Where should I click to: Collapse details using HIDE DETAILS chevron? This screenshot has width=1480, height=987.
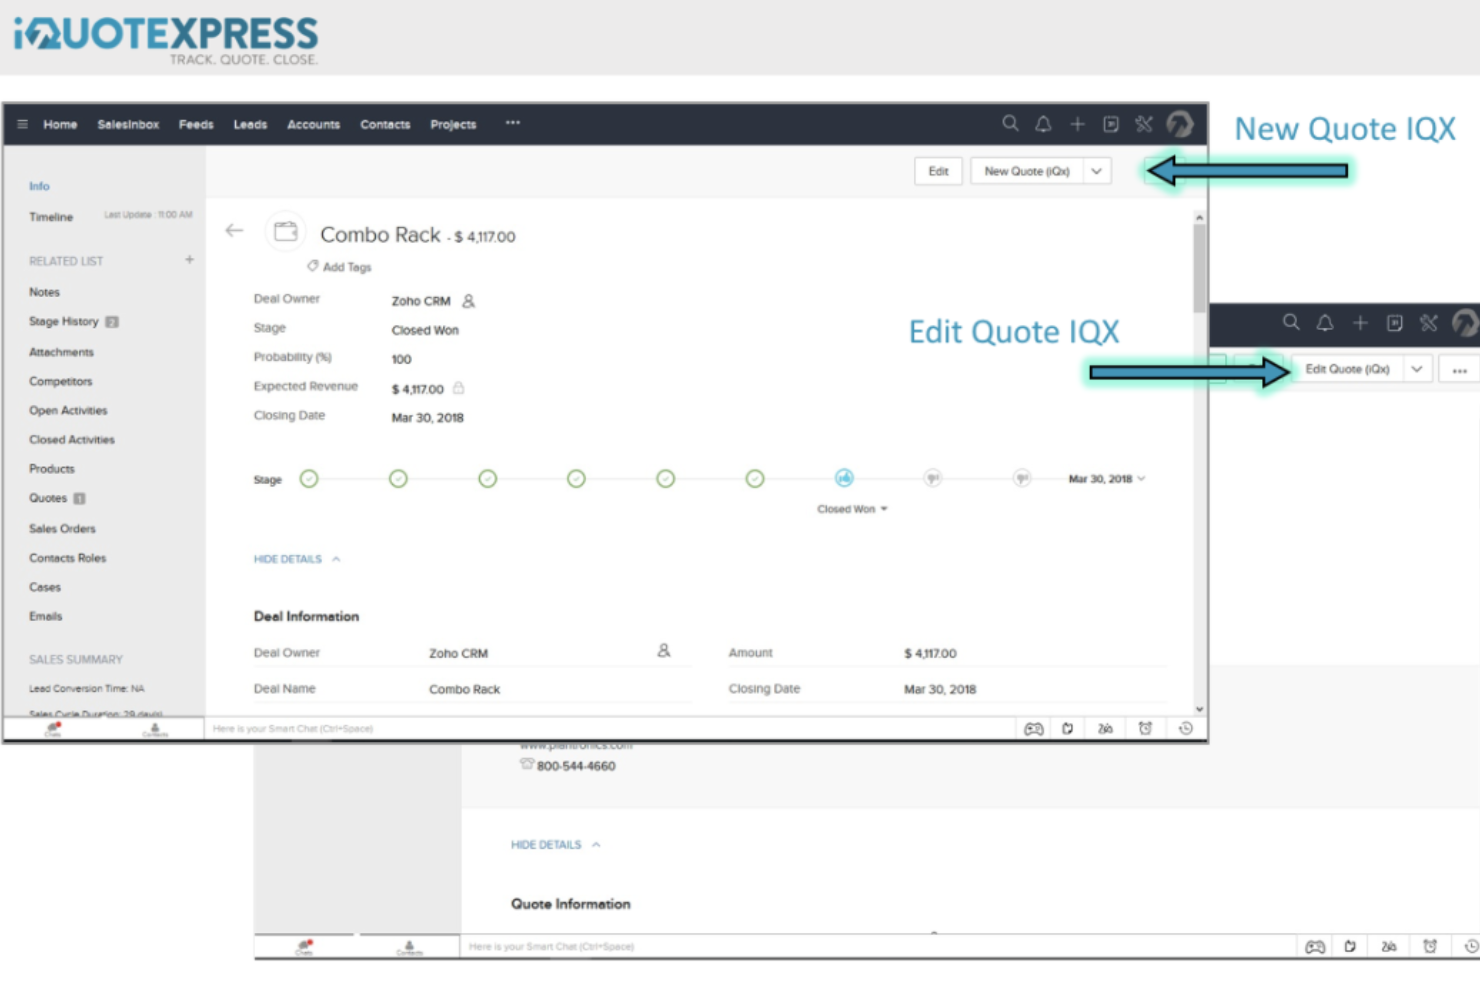pyautogui.click(x=335, y=558)
